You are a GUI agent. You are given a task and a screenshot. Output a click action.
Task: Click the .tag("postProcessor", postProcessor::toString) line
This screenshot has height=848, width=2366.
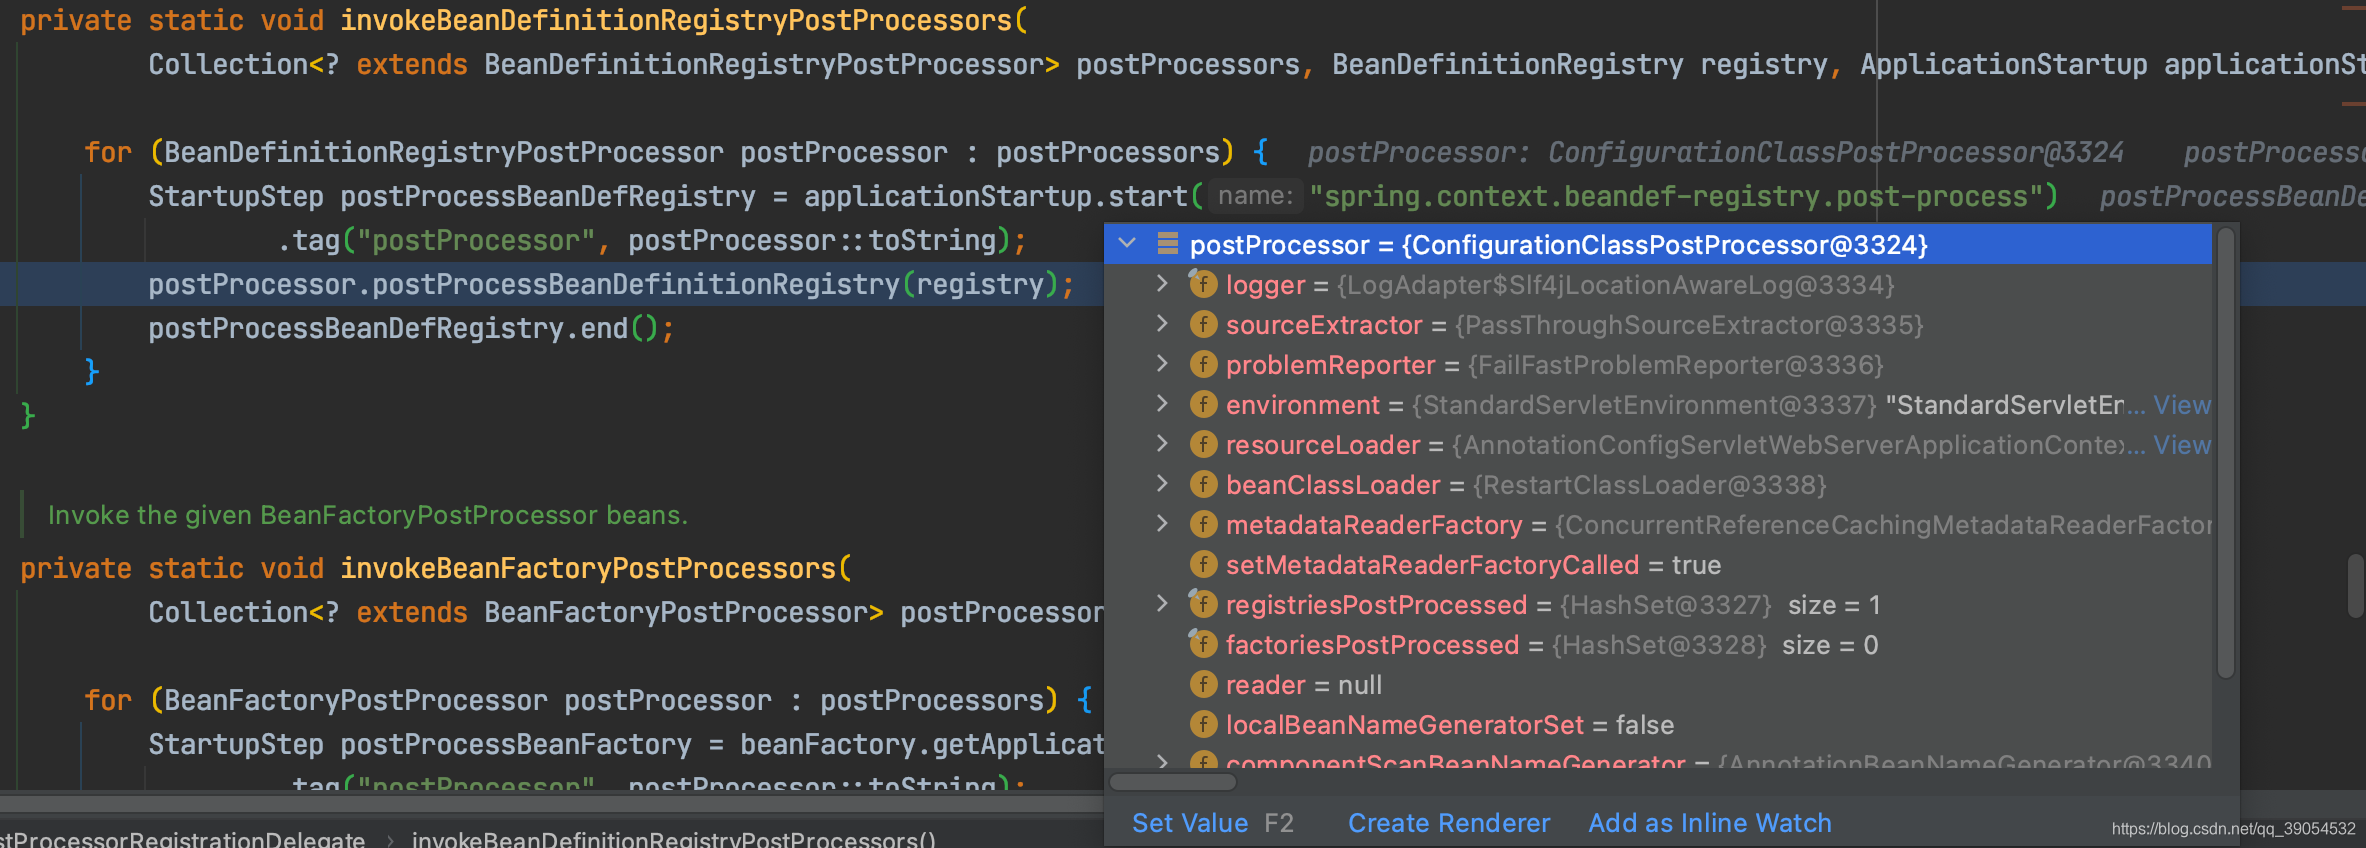coord(652,240)
